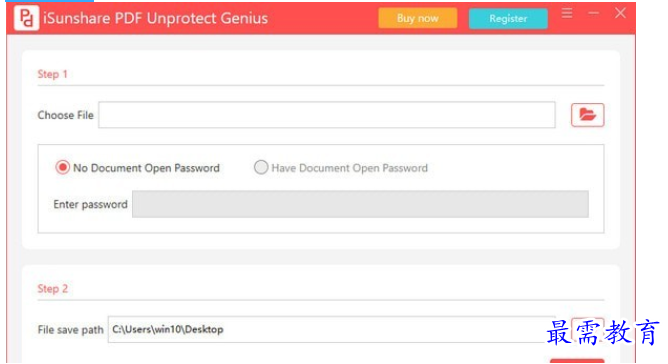This screenshot has height=364, width=668.
Task: Open the save path browse folder button
Action: click(x=587, y=325)
